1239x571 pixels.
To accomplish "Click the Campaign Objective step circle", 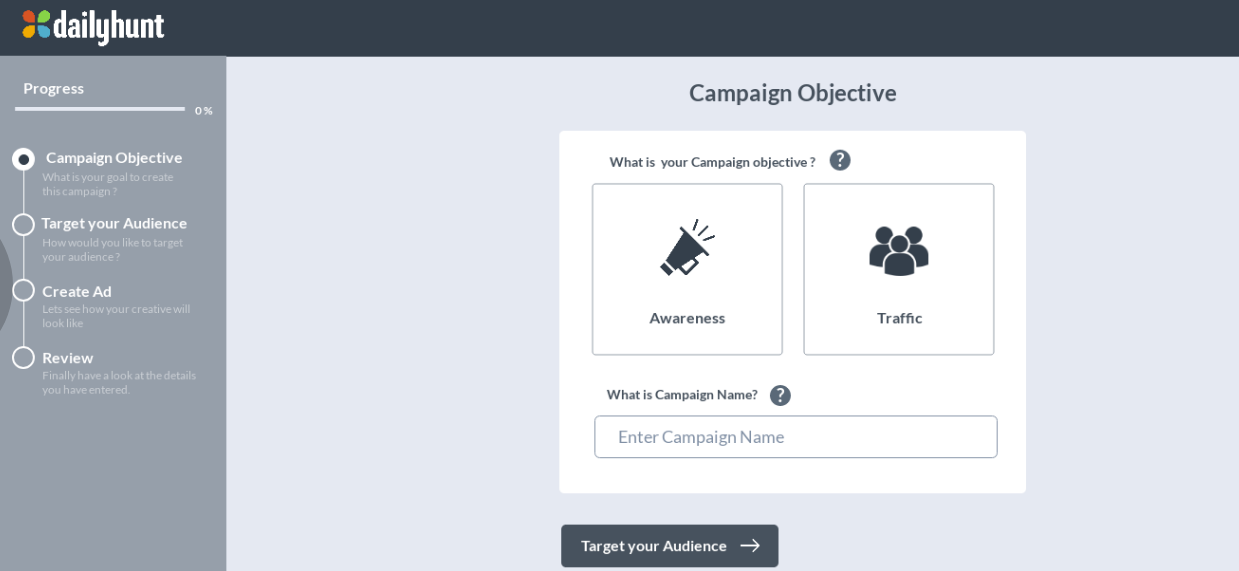I will pos(23,159).
